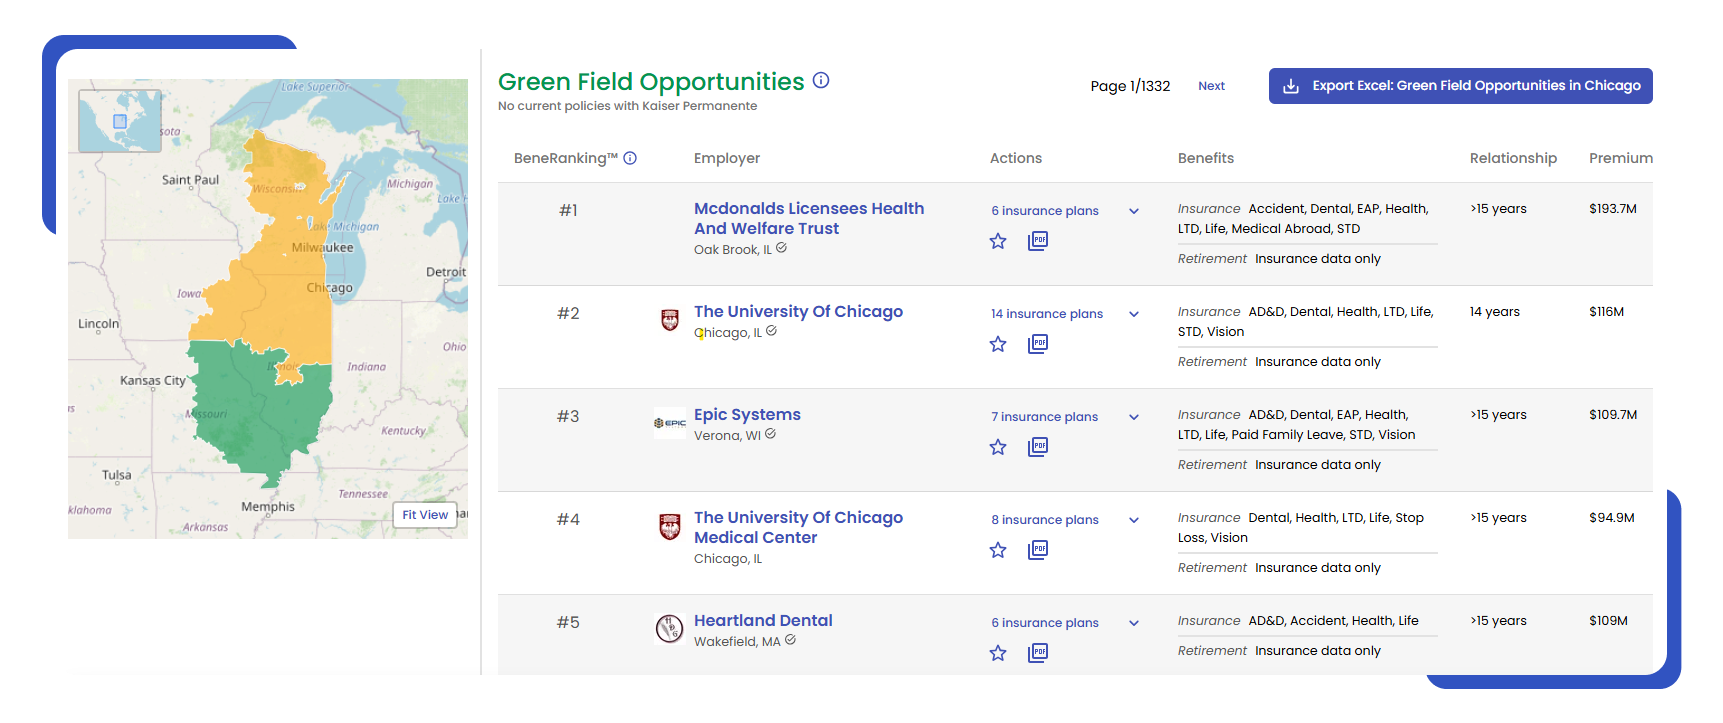Click the #1 ranking cell

pyautogui.click(x=568, y=210)
